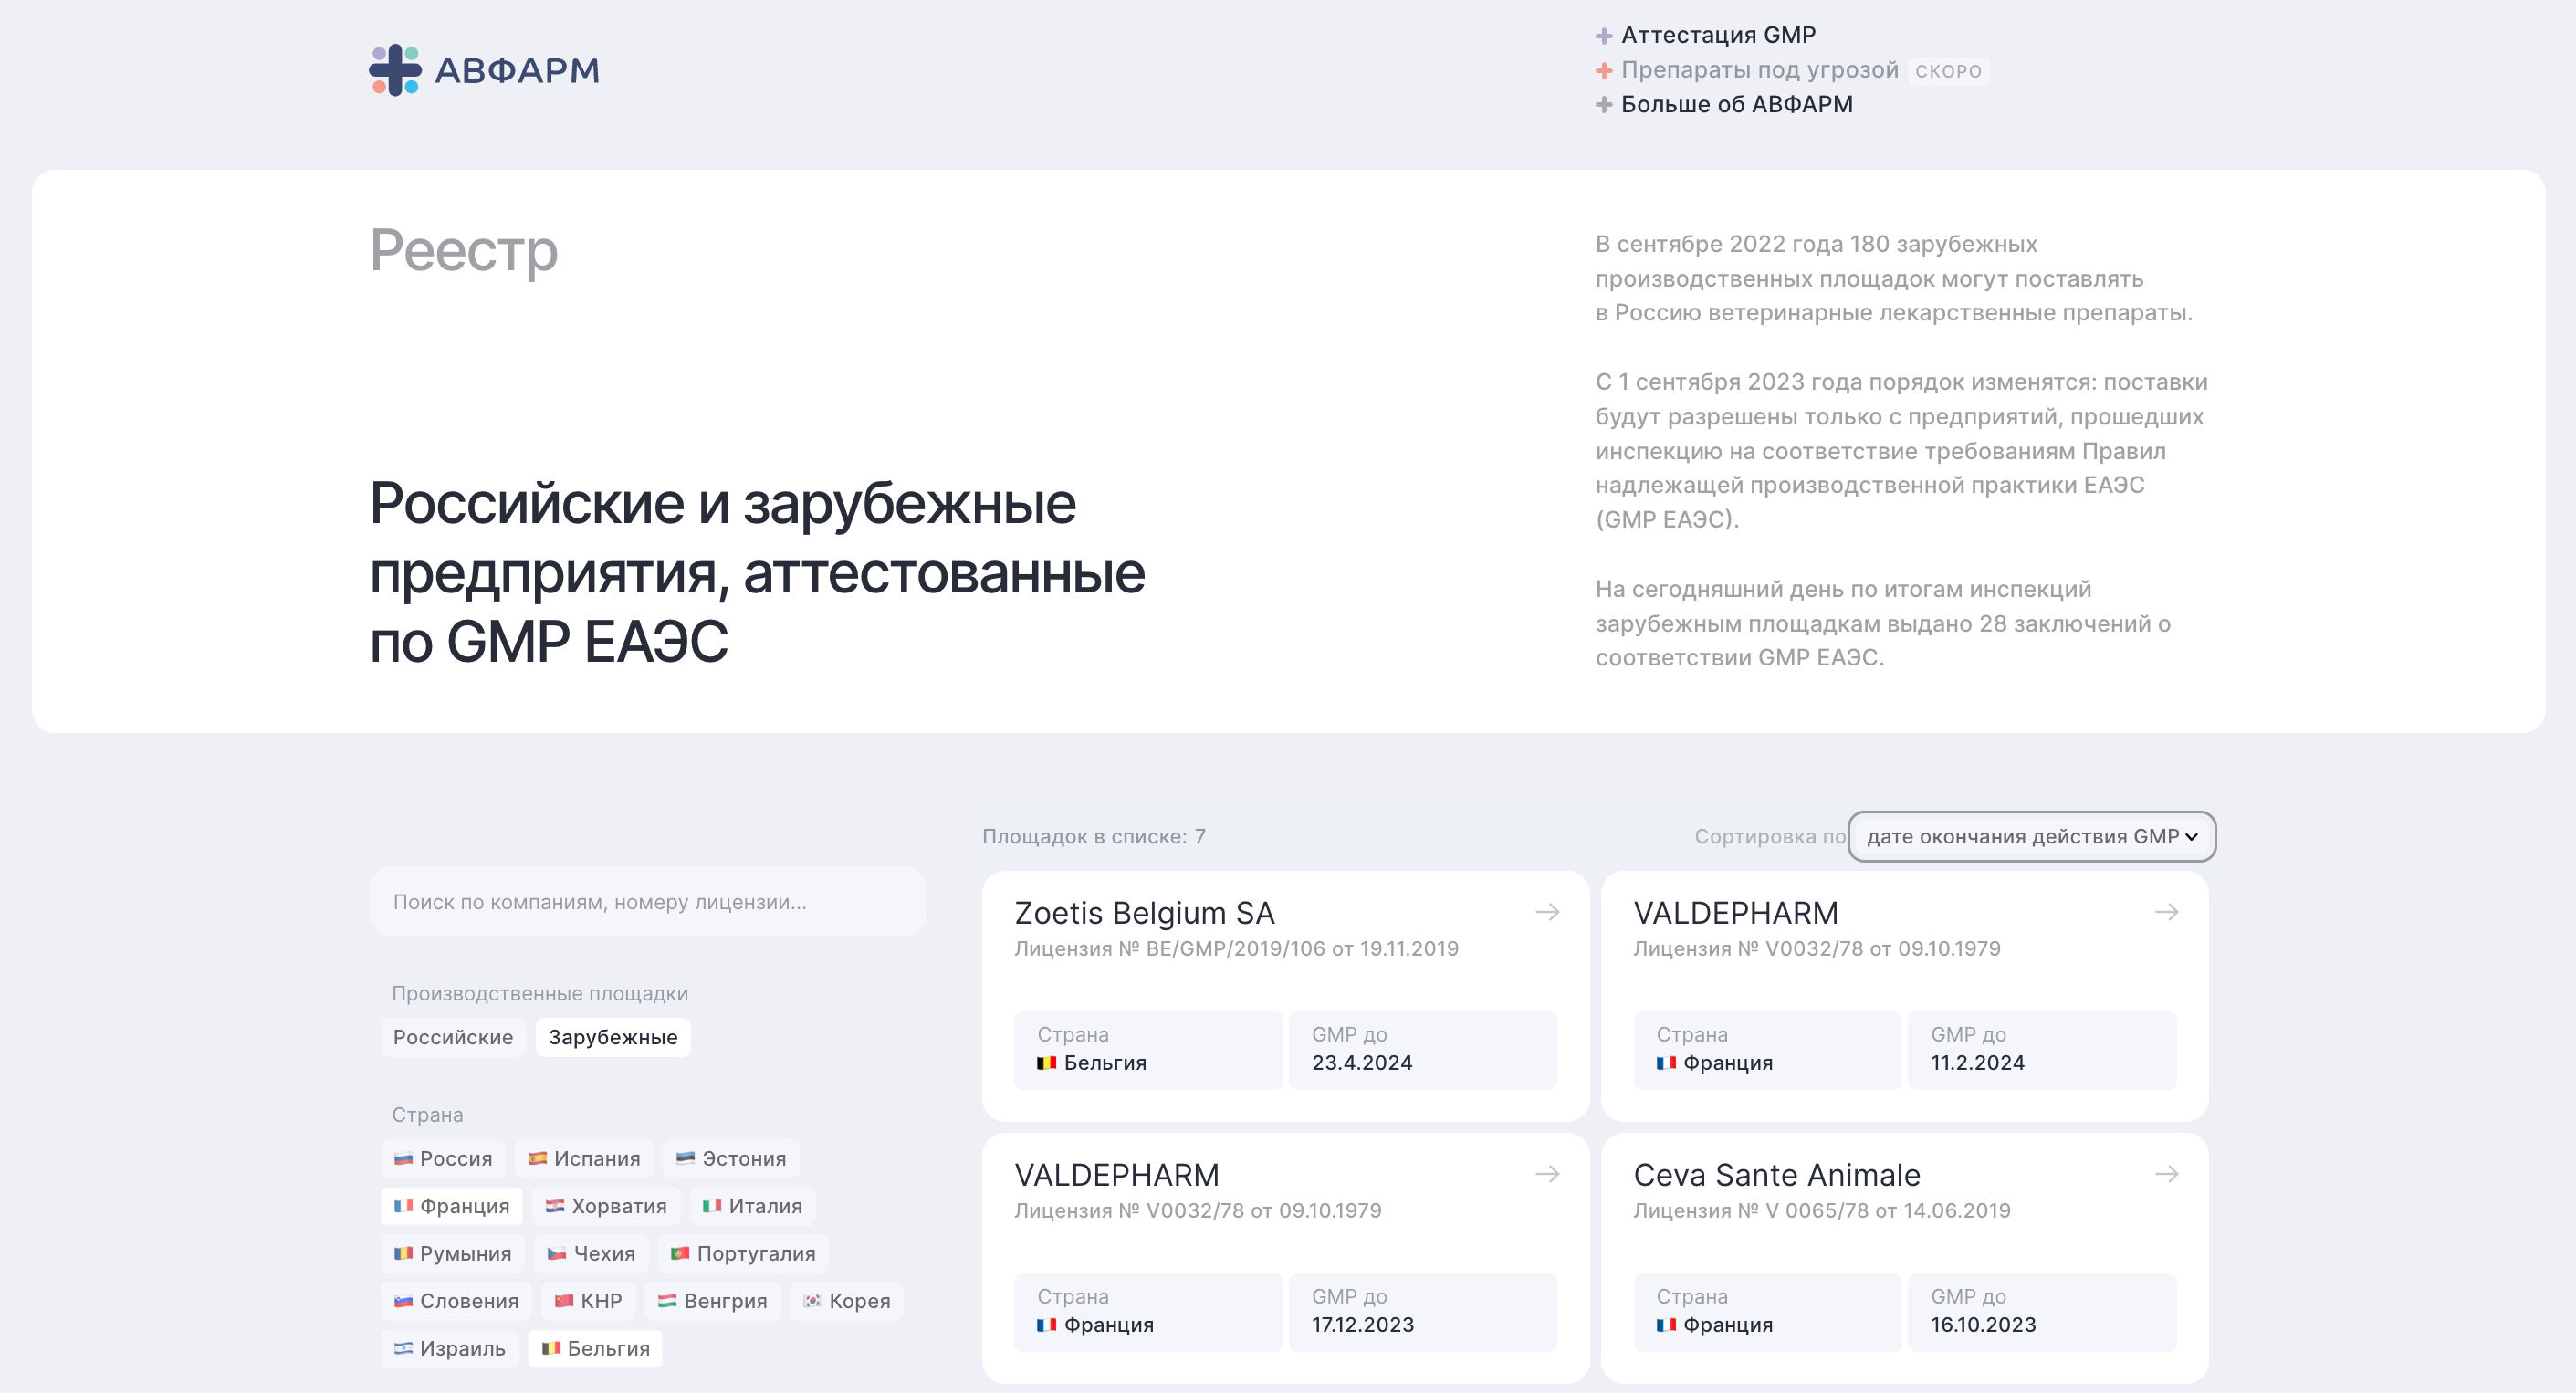Open arrow on Zoetis Belgium SA card
The image size is (2576, 1393).
tap(1547, 912)
